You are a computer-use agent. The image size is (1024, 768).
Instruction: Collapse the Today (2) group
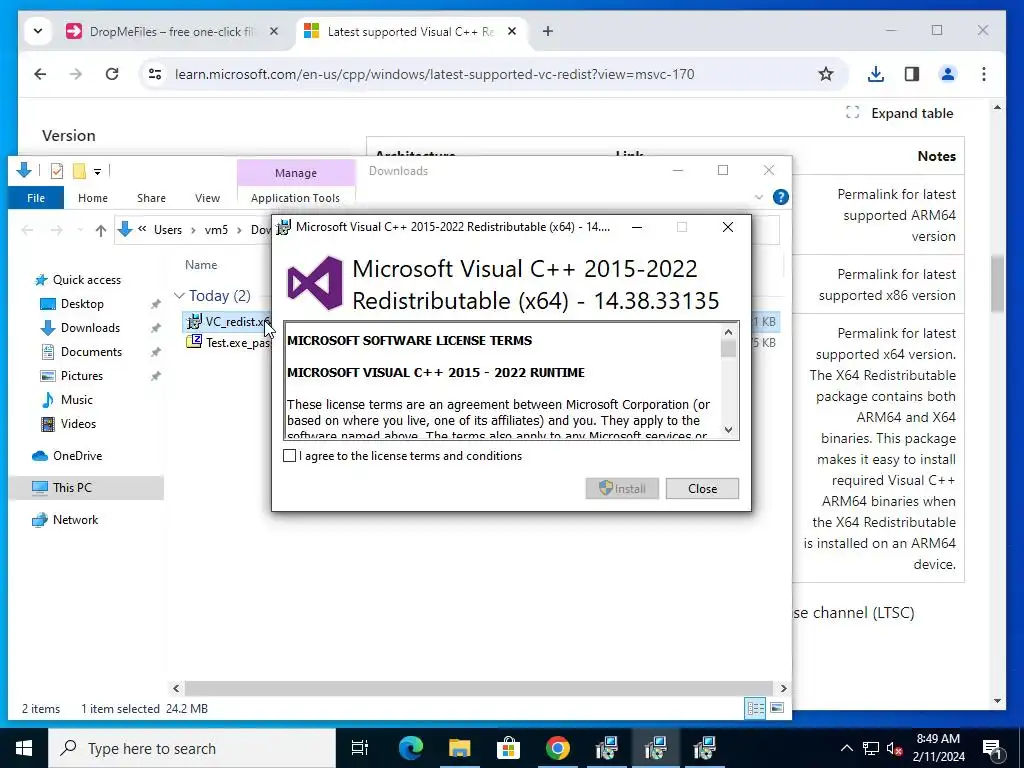pos(179,296)
